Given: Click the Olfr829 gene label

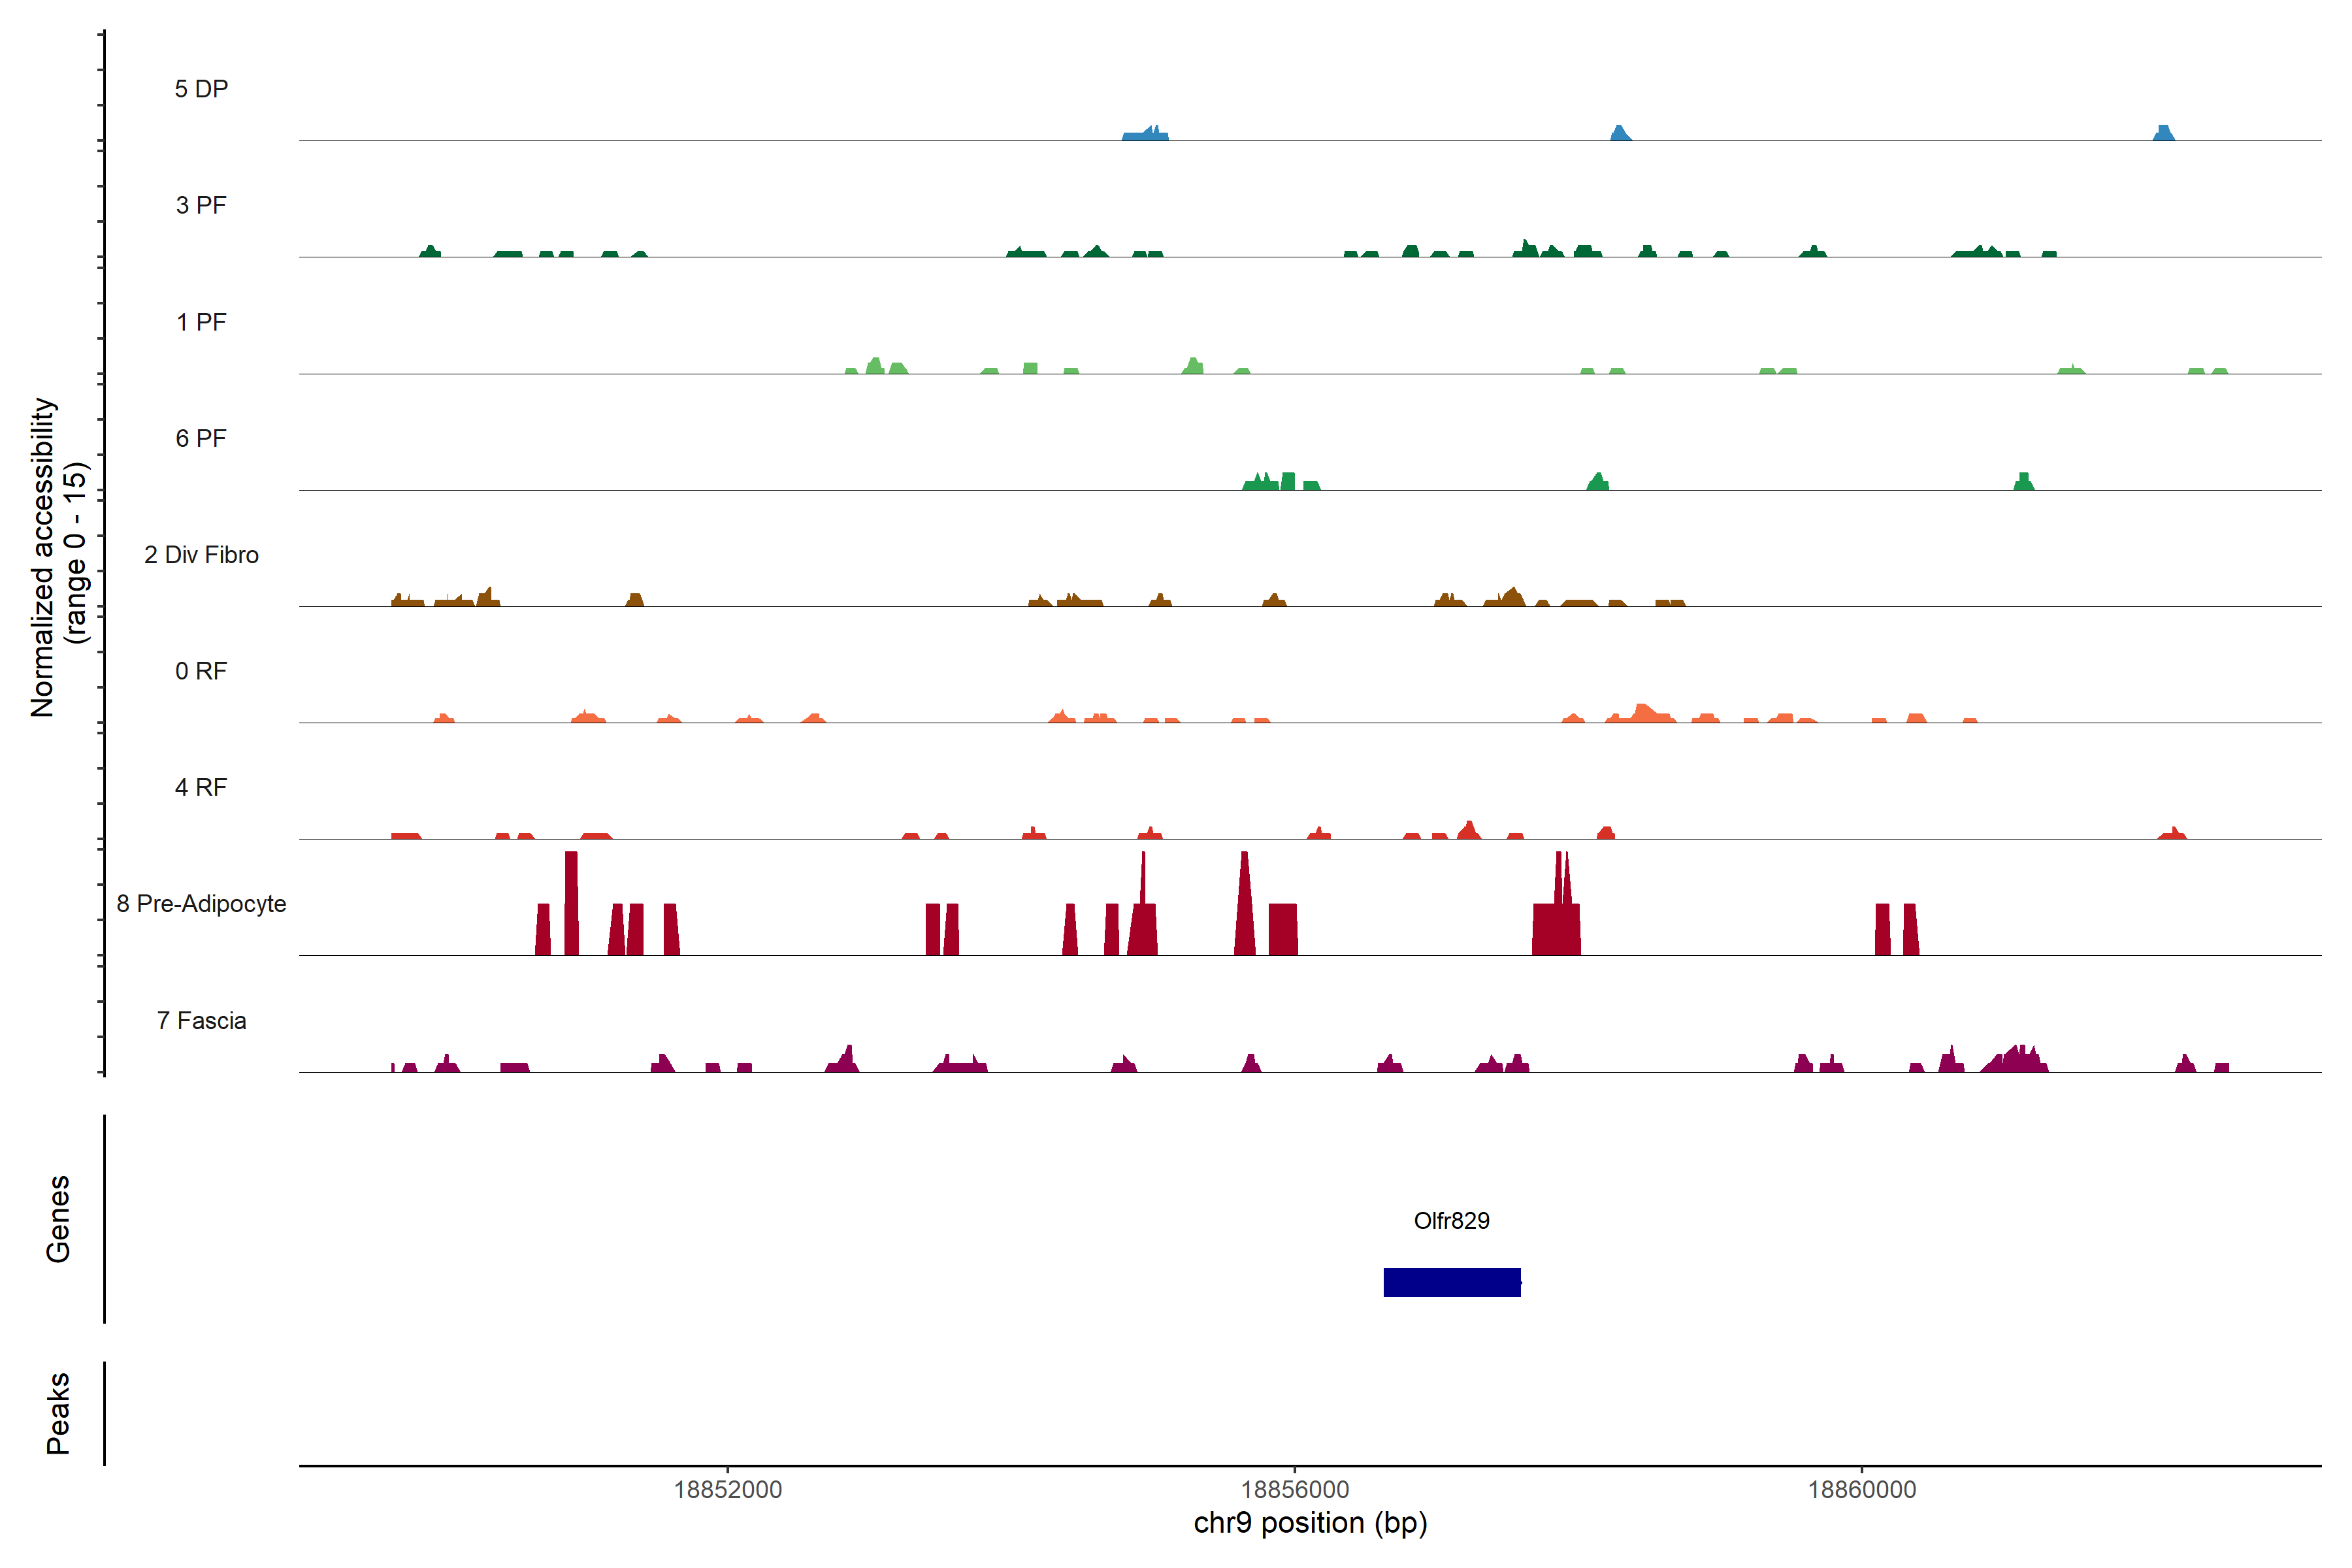Looking at the screenshot, I should tap(1451, 1220).
